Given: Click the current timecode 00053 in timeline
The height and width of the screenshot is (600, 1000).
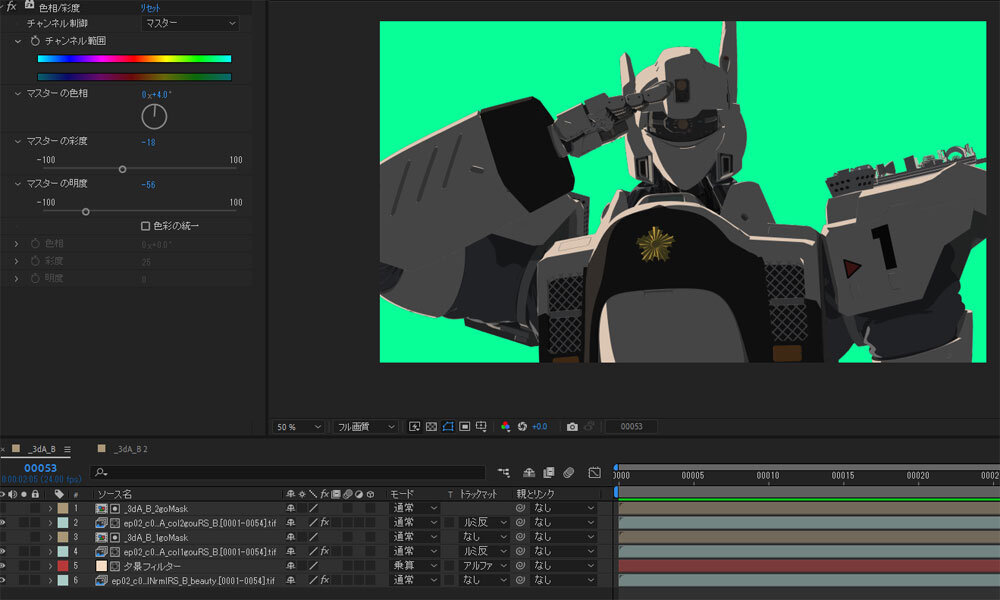Looking at the screenshot, I should pos(40,468).
